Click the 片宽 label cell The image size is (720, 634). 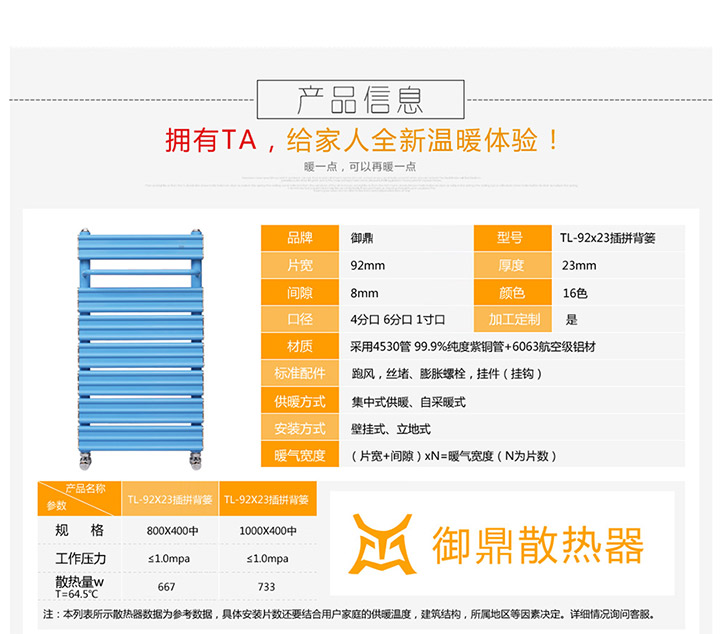click(x=300, y=265)
